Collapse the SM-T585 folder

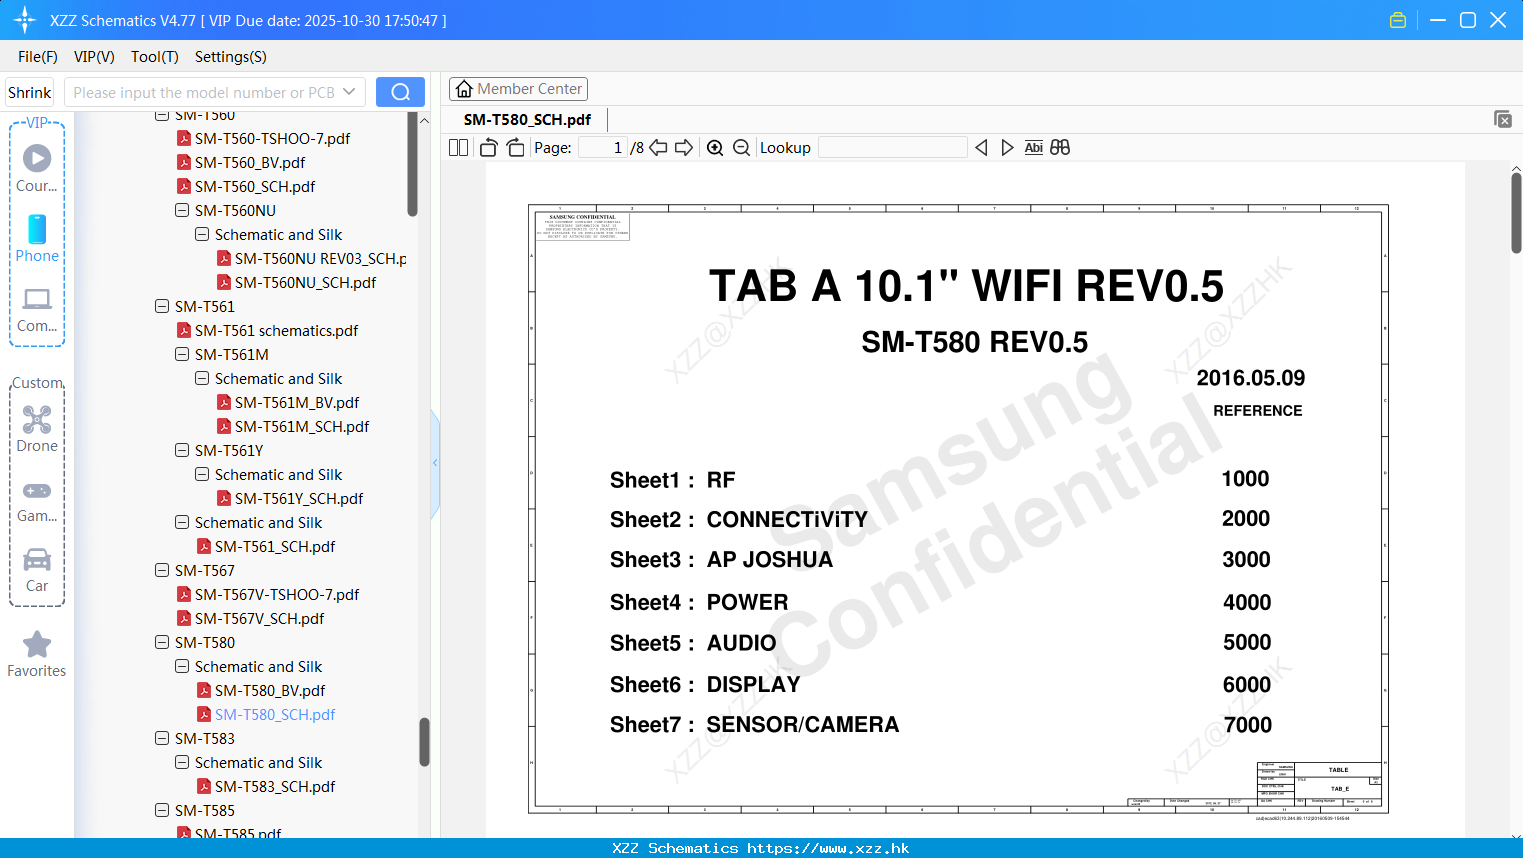tap(162, 810)
